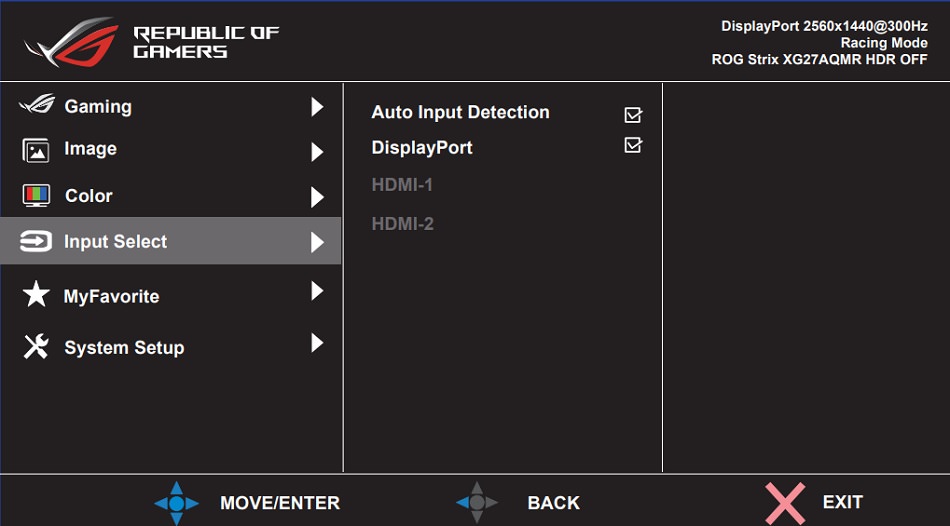Image resolution: width=950 pixels, height=526 pixels.
Task: Toggle the Auto Input Detection checkbox
Action: point(633,115)
